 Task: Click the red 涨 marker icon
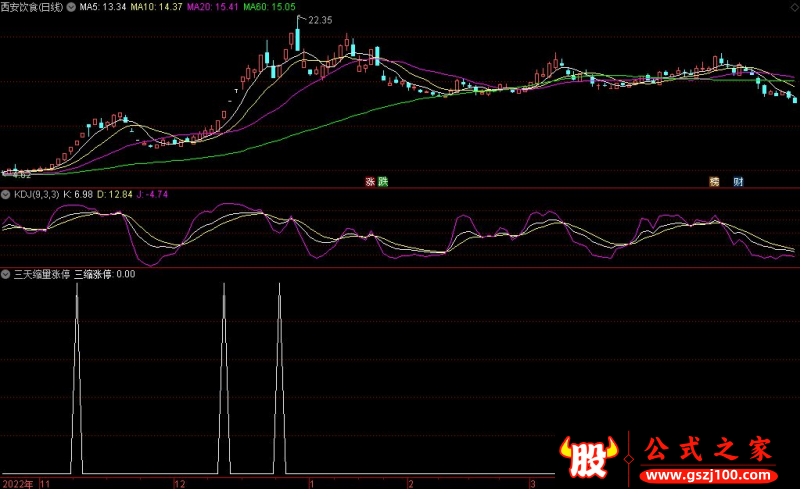369,182
